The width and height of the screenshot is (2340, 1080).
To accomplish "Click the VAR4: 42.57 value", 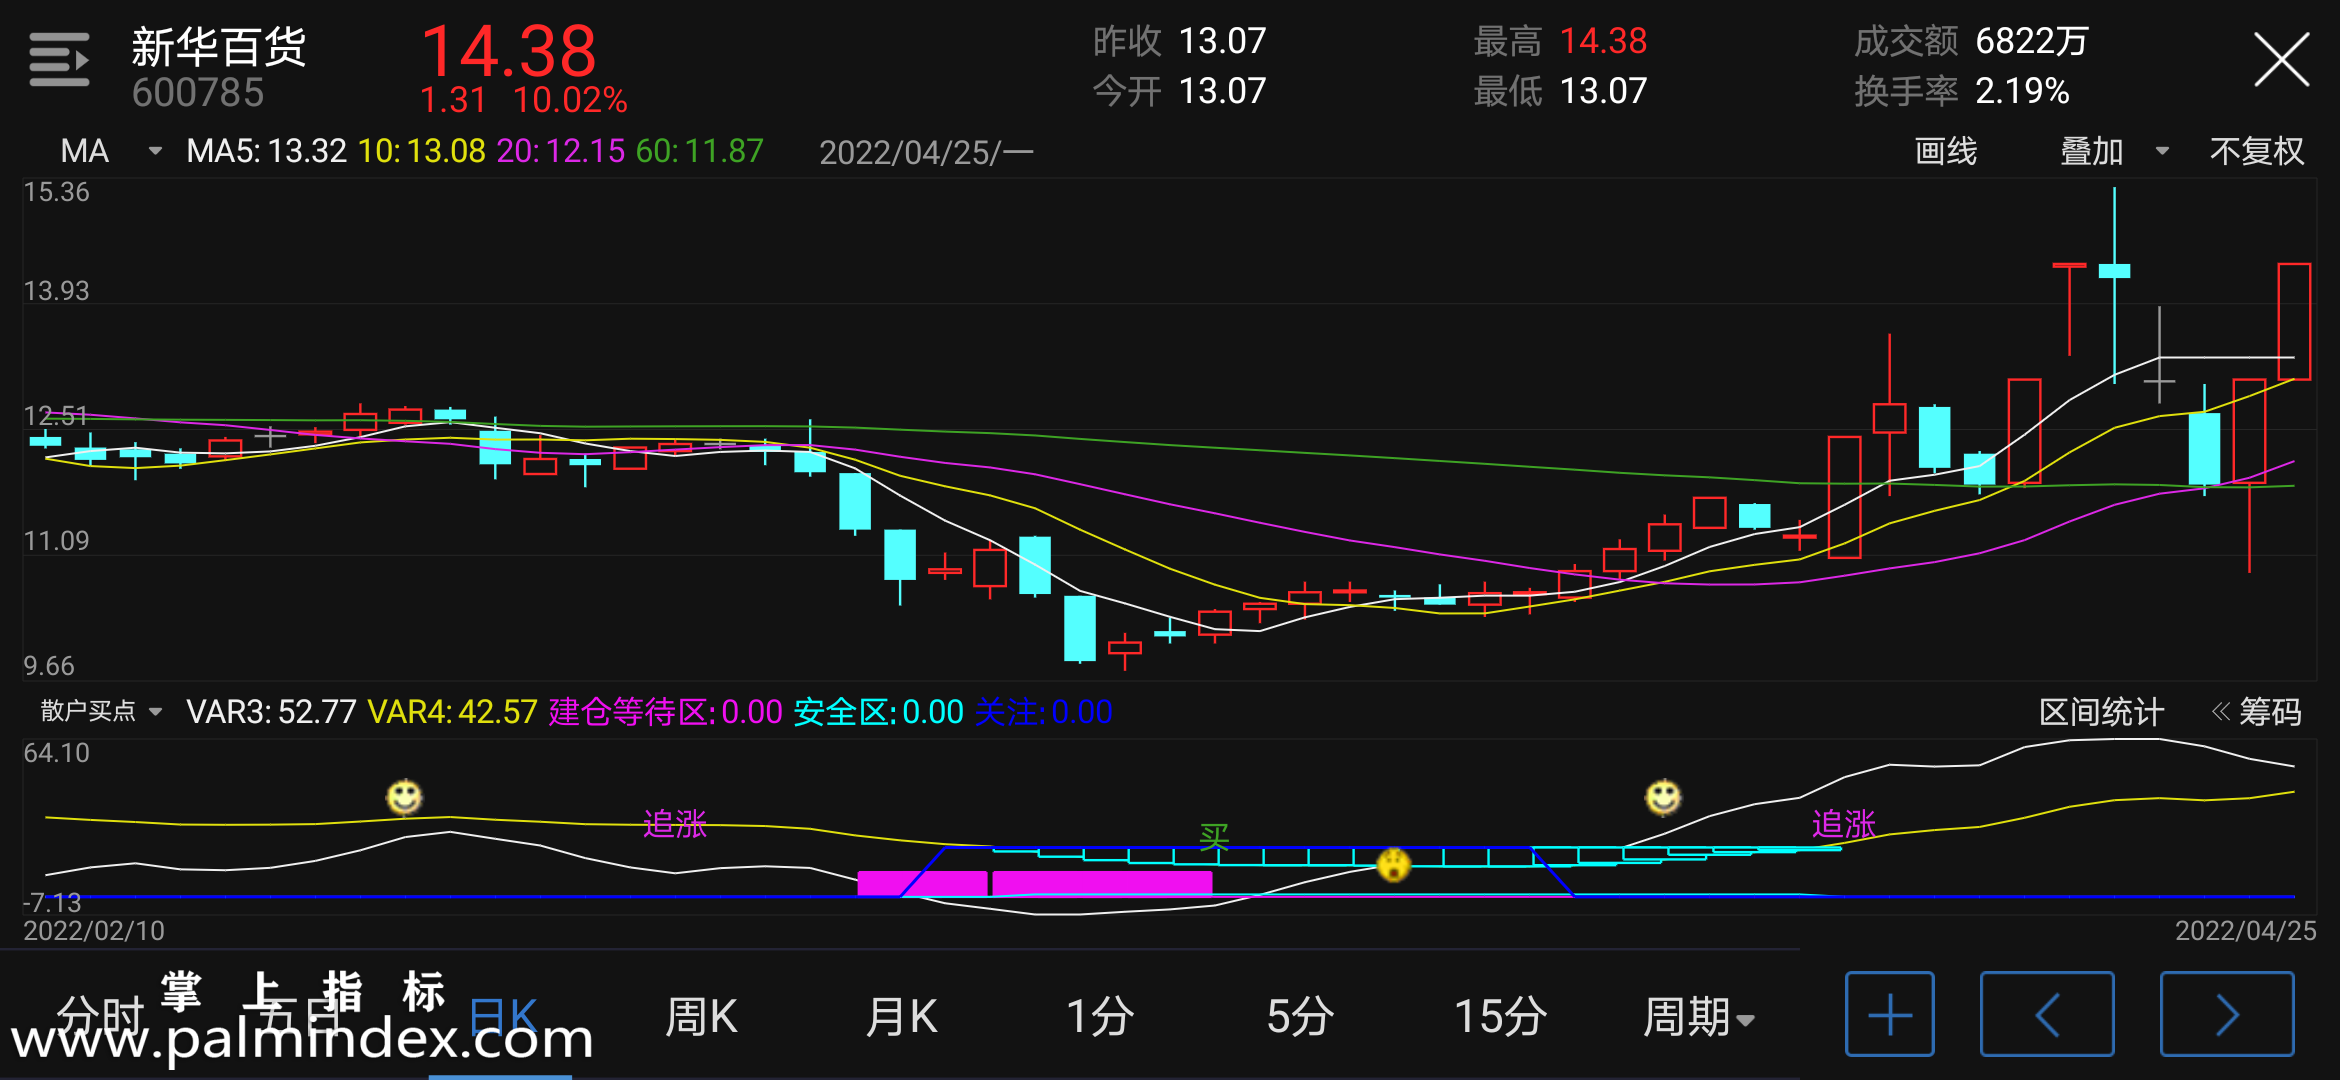I will 452,712.
